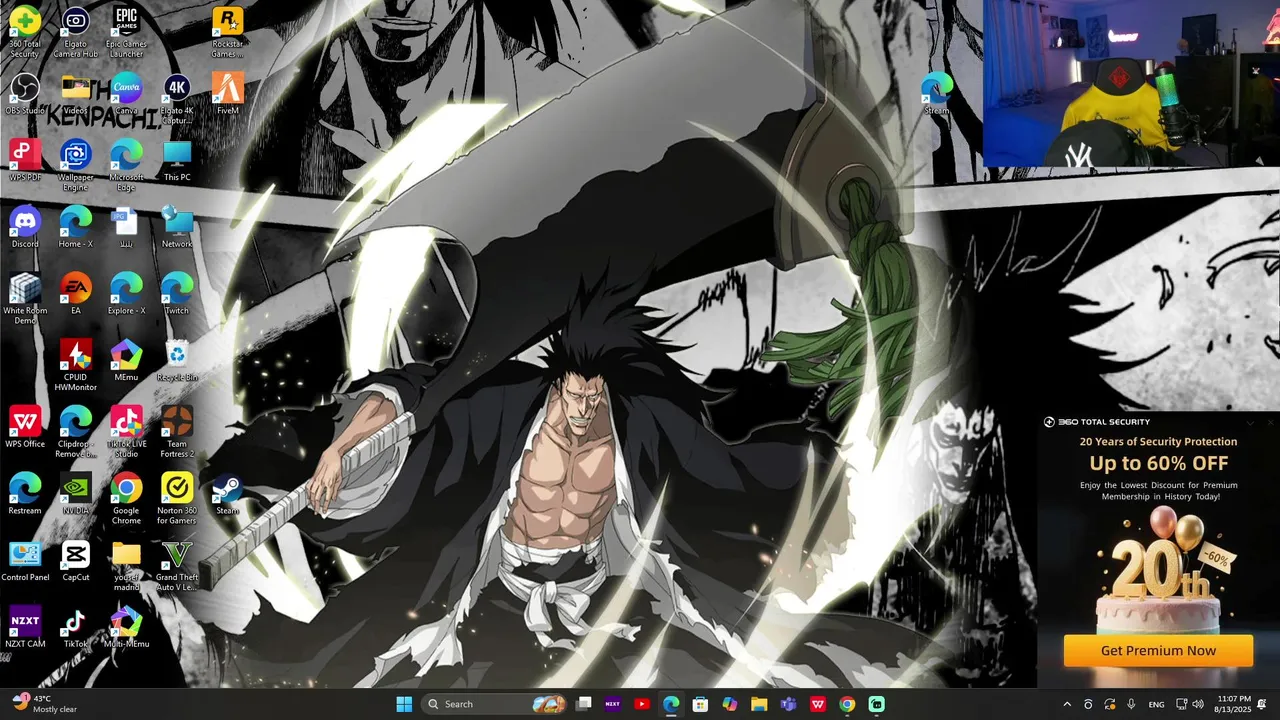Click the microphone tray icon

[x=1131, y=704]
